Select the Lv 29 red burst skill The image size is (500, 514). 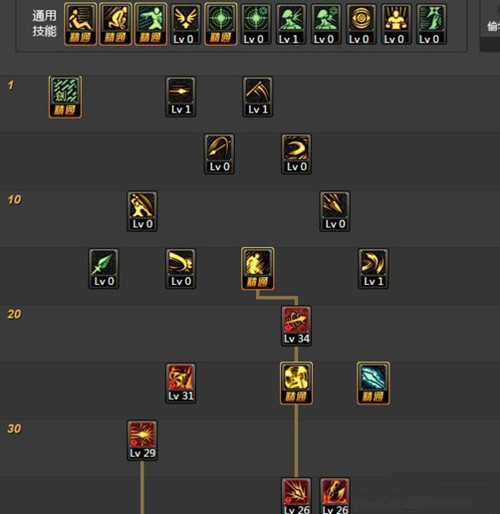[142, 441]
